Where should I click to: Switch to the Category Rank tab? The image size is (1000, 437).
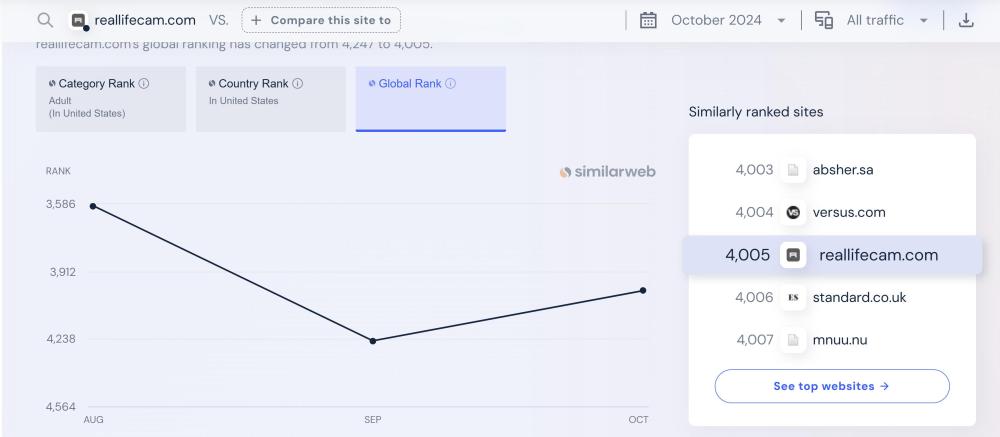pyautogui.click(x=110, y=98)
